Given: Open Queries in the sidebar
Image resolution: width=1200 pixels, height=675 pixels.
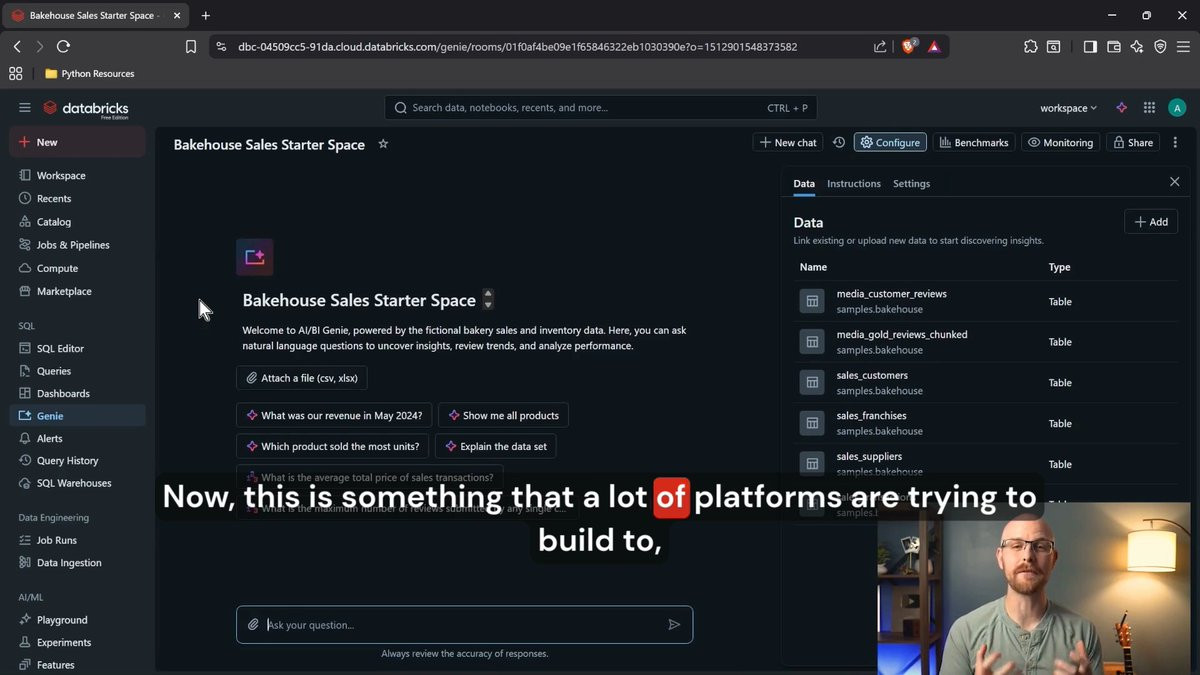Looking at the screenshot, I should pos(78,371).
